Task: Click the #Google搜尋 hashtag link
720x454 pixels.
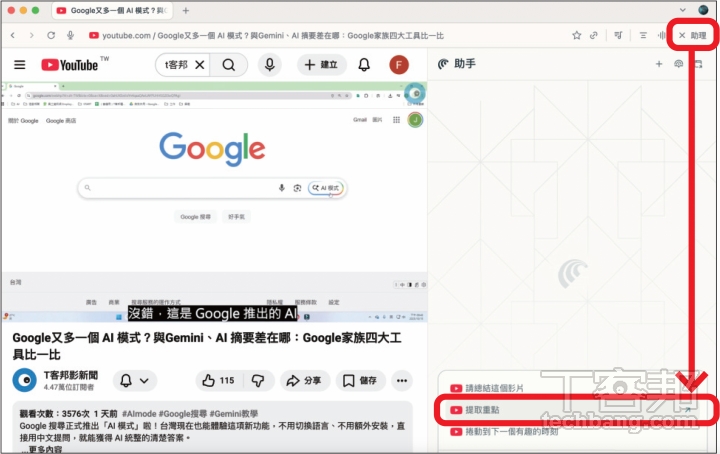Action: (183, 414)
